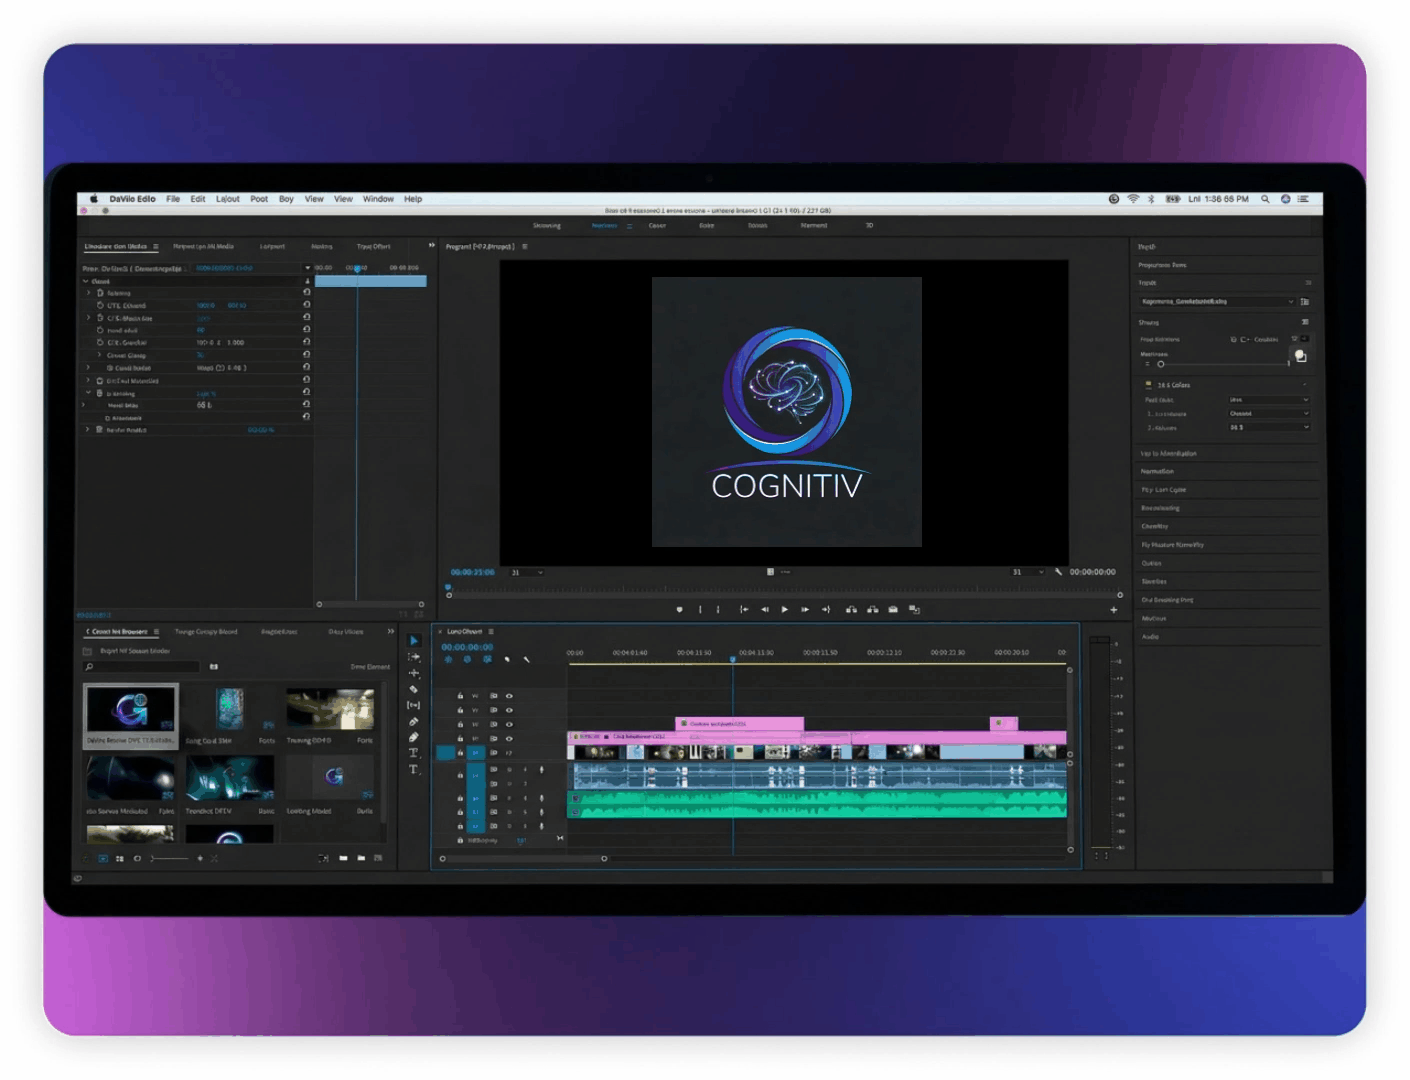Open the macOS Spotlight search icon
The image size is (1410, 1080).
(x=1265, y=199)
